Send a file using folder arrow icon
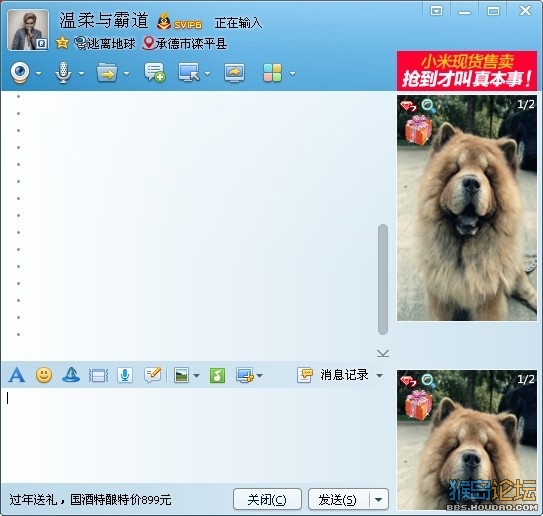Viewport: 543px width, 516px height. coord(107,73)
